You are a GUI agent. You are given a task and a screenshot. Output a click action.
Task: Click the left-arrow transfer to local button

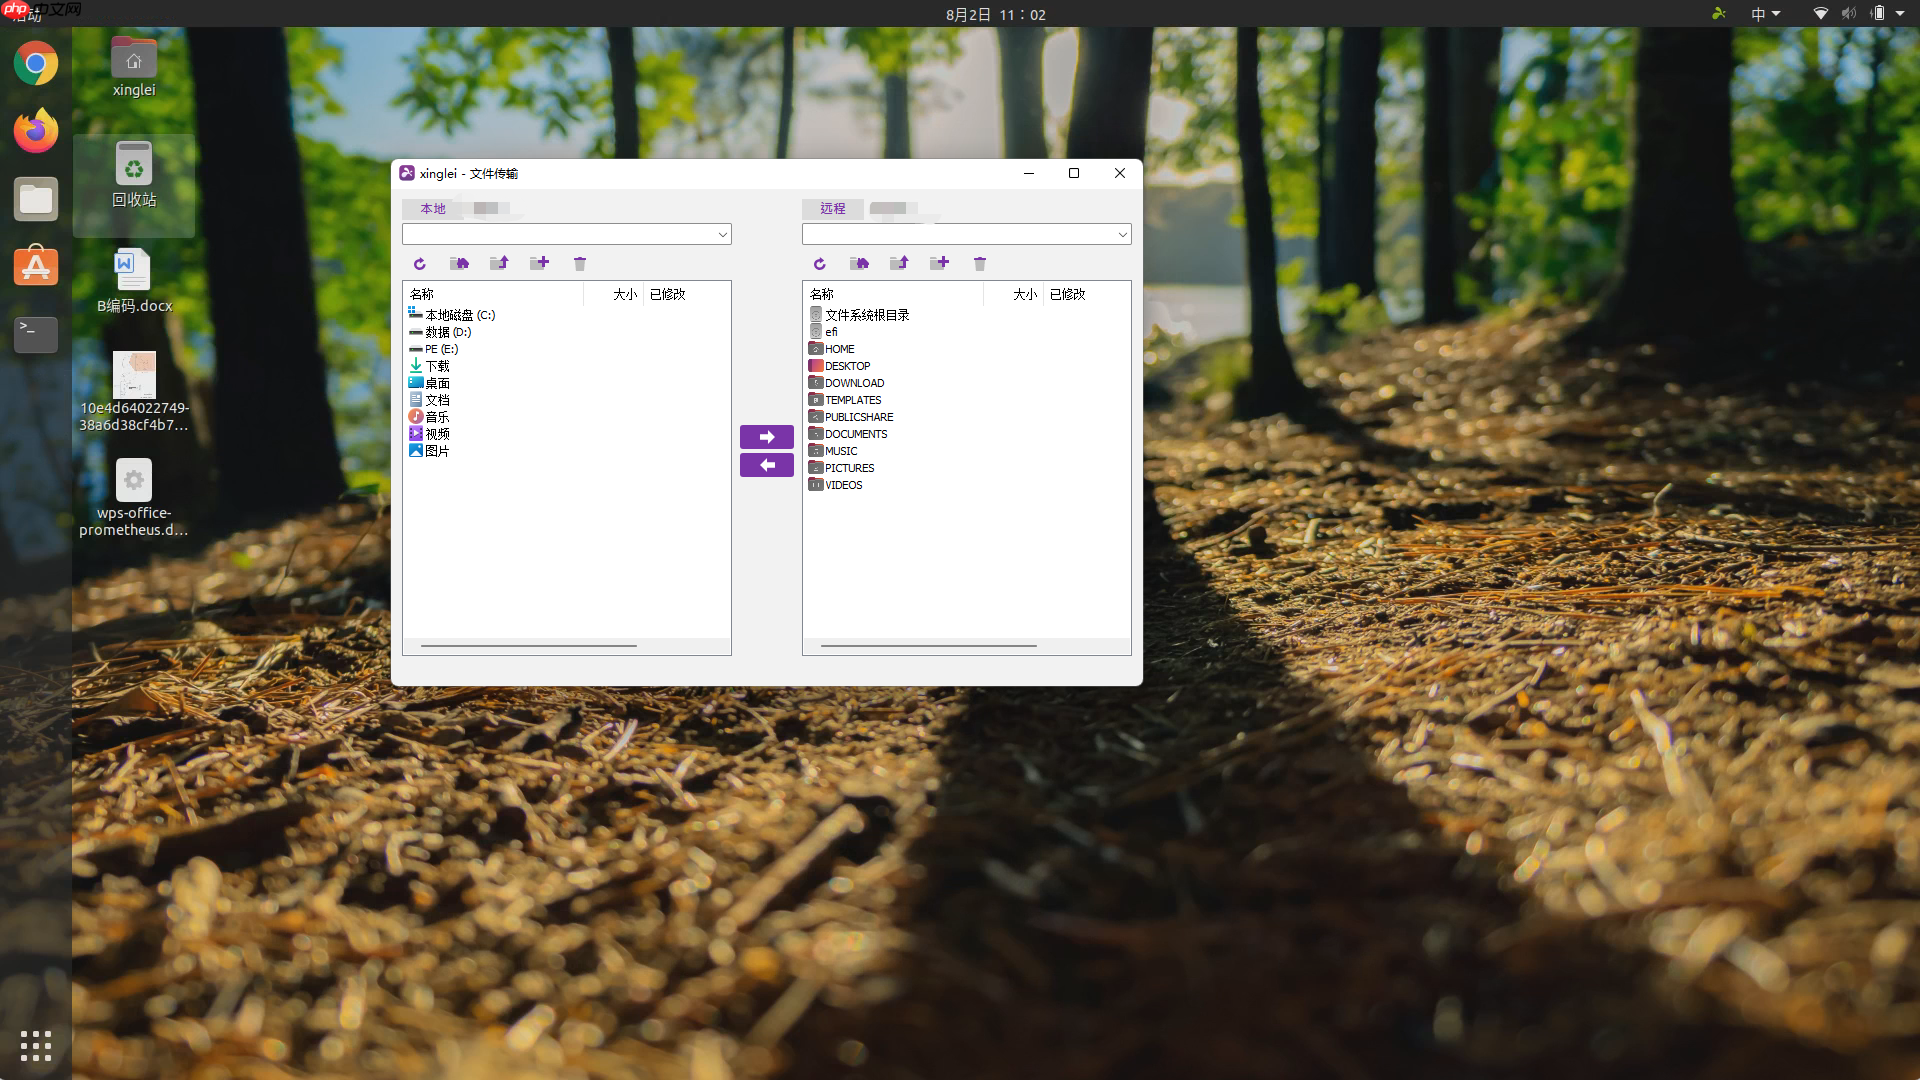[767, 465]
